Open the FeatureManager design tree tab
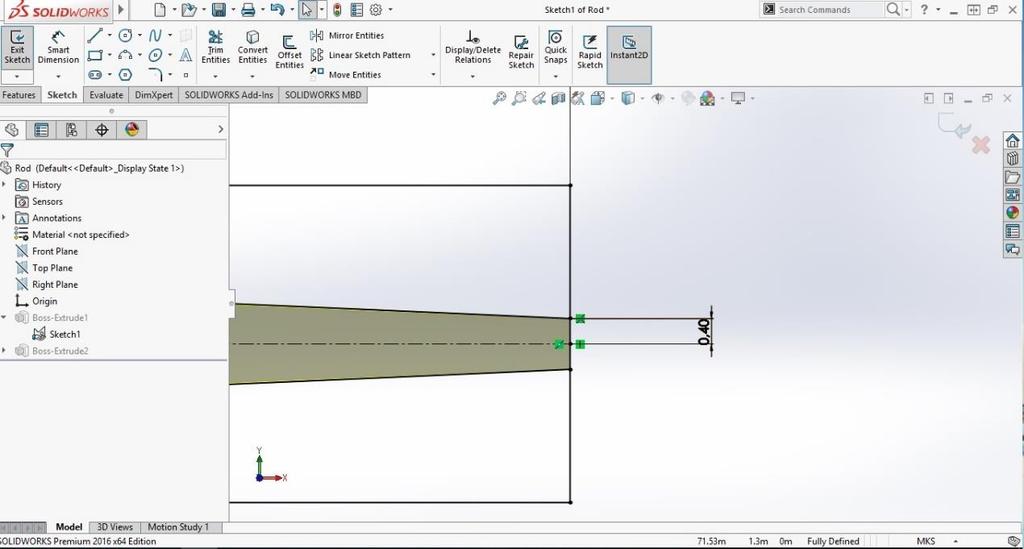 click(x=12, y=129)
